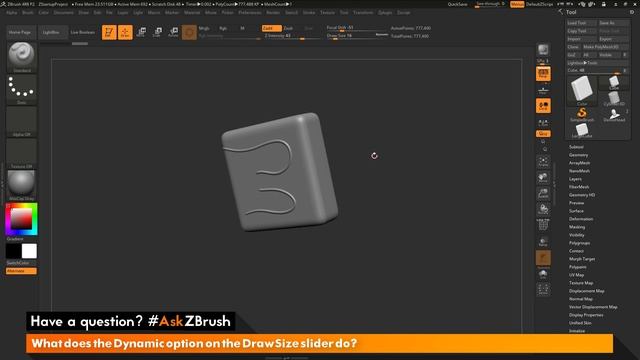Click the black secondary color swatch
This screenshot has width=640, height=360.
click(x=13, y=251)
